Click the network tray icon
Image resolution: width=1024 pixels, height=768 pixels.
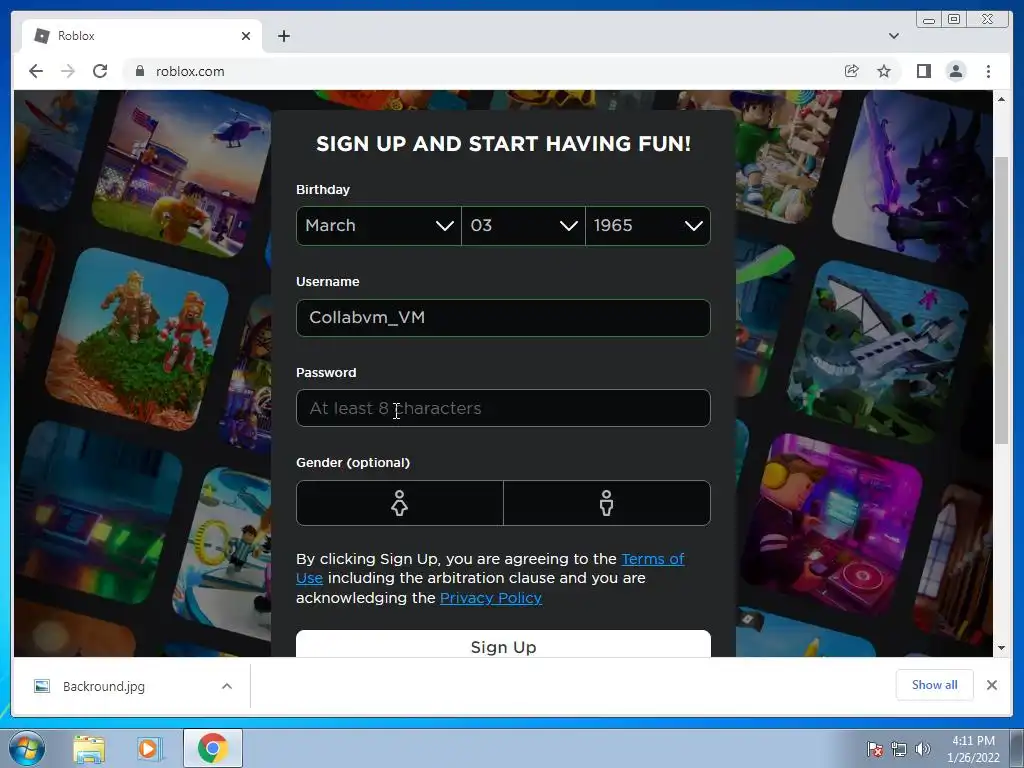click(899, 749)
